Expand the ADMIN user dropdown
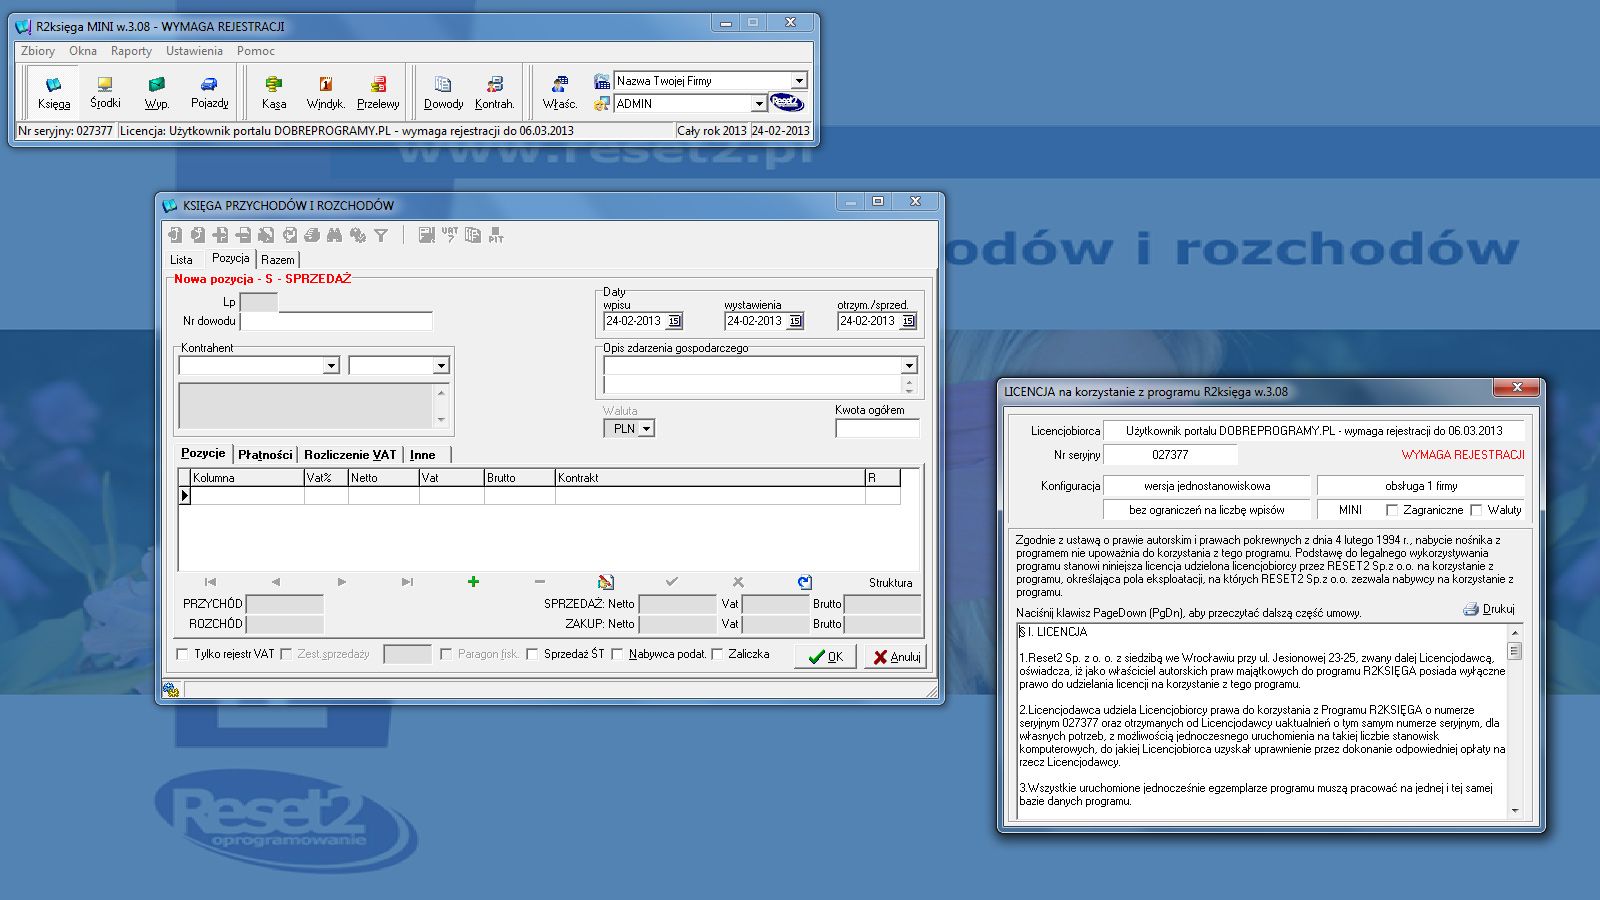This screenshot has height=900, width=1600. pyautogui.click(x=759, y=104)
